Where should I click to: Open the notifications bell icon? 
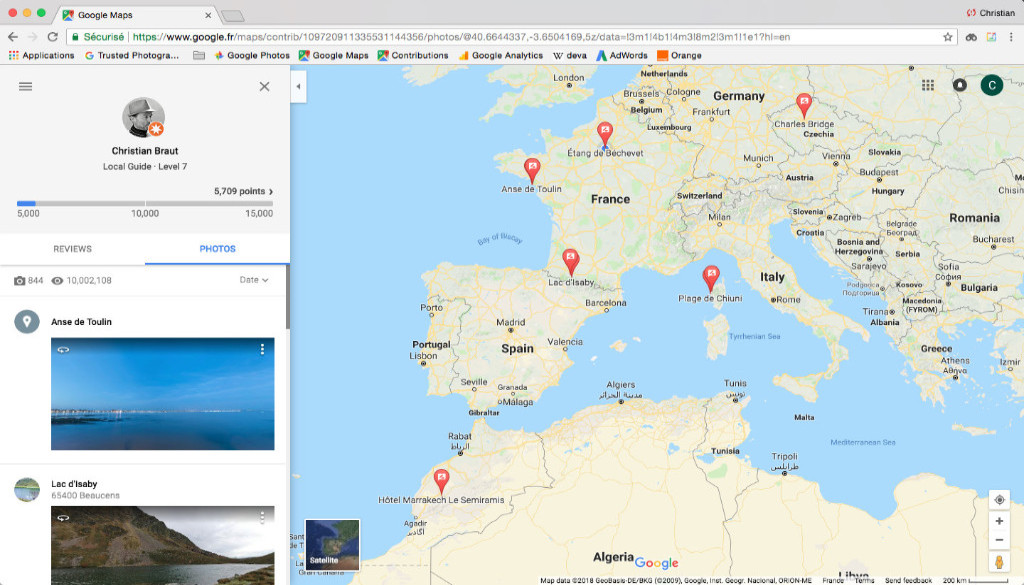point(960,86)
